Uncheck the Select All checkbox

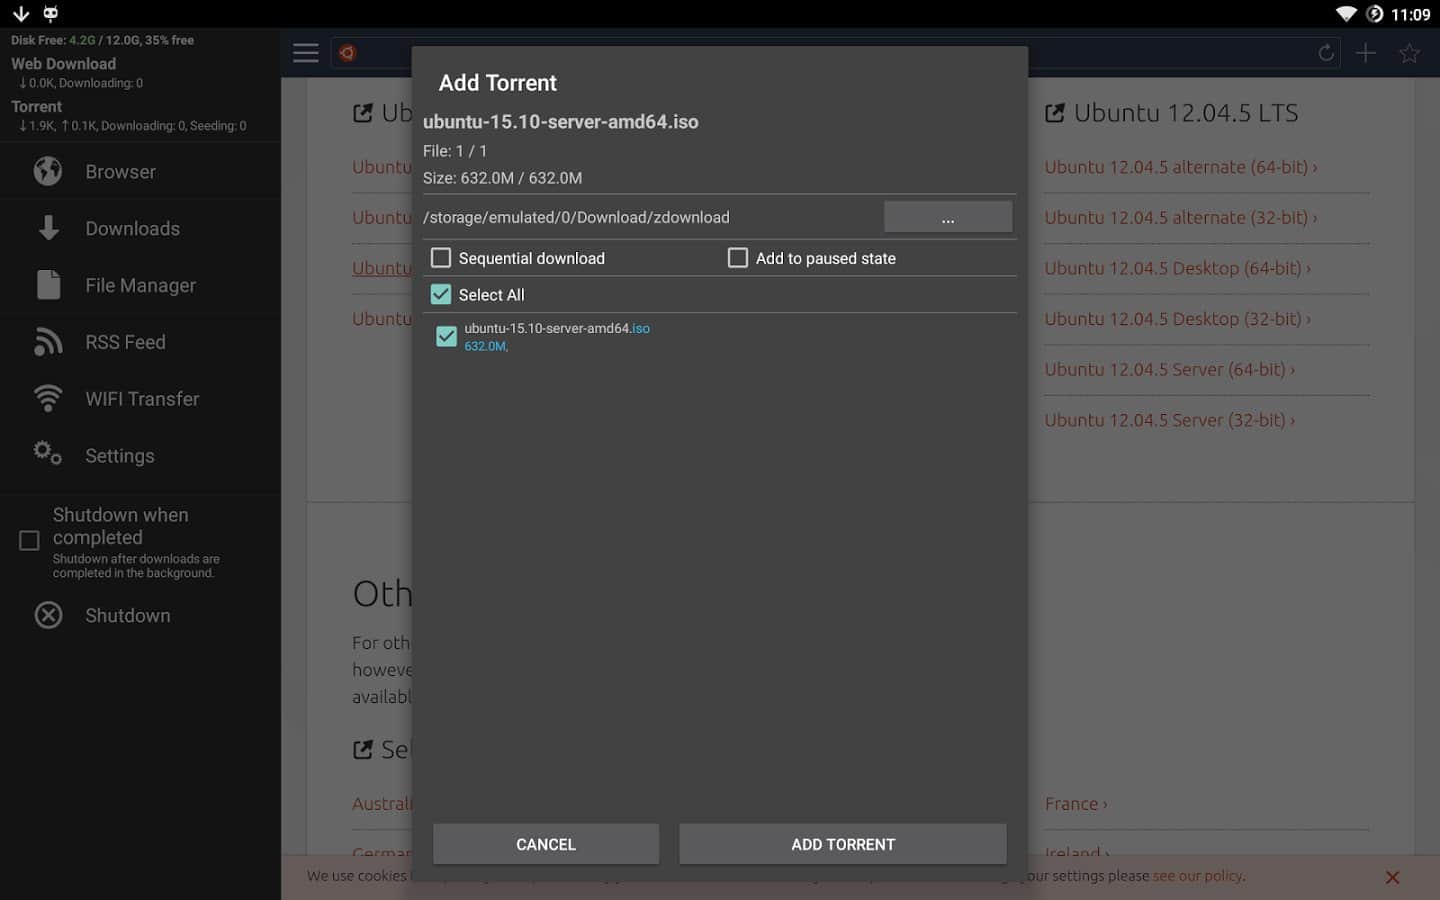pyautogui.click(x=441, y=295)
